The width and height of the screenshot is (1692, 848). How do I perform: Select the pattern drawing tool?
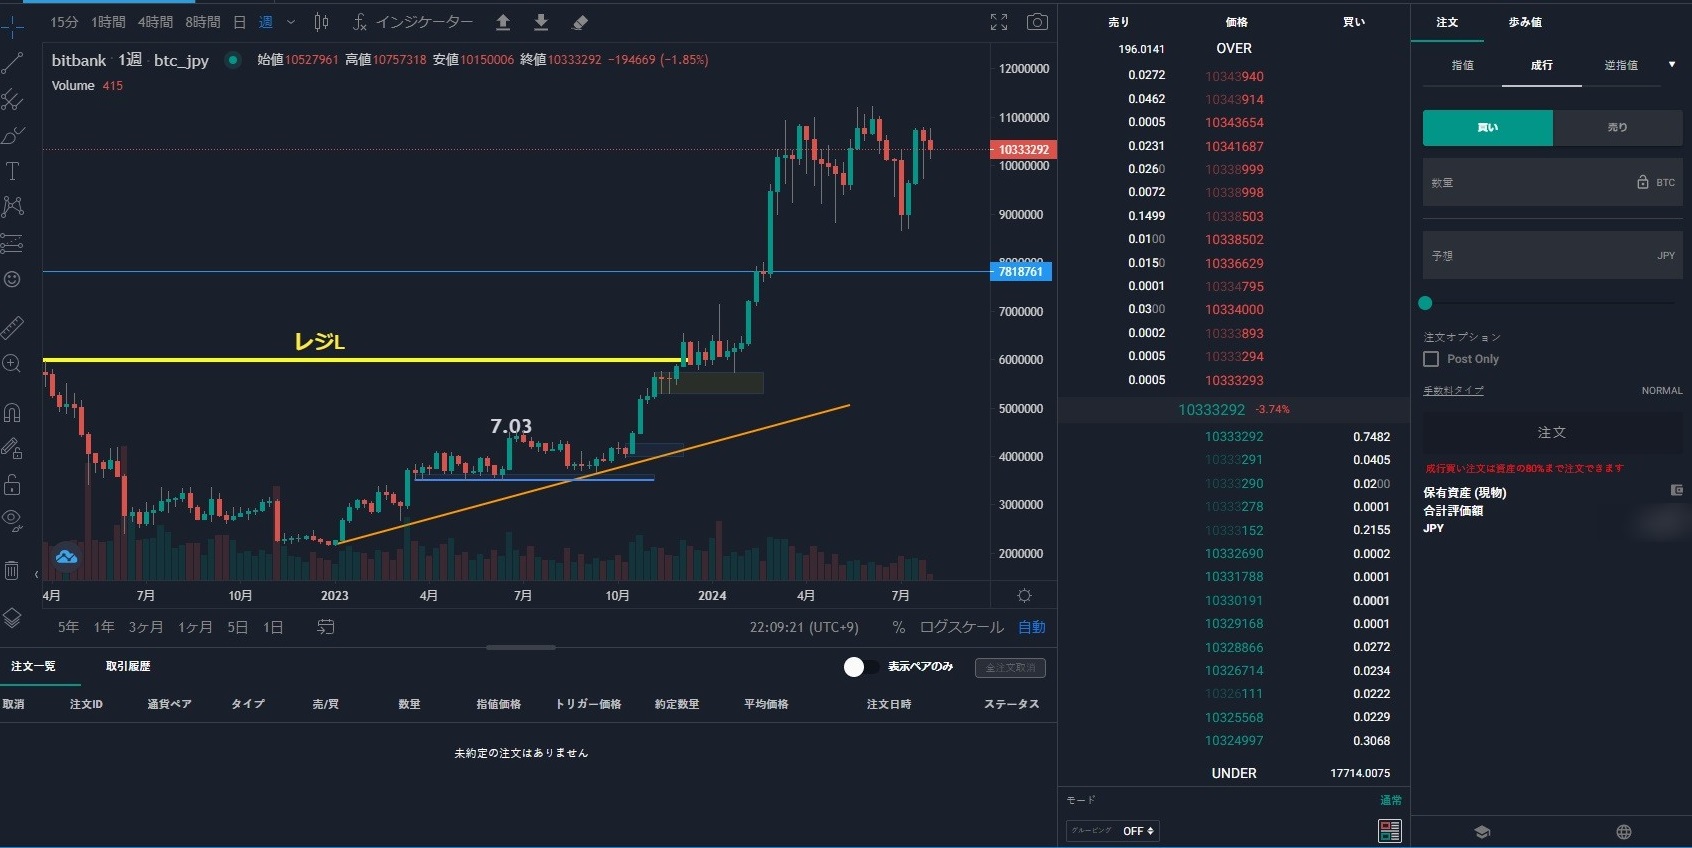pos(12,206)
